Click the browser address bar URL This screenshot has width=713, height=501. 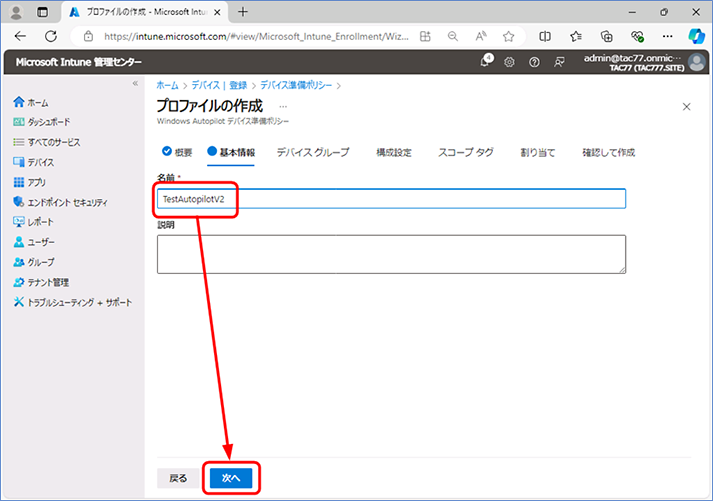click(x=256, y=36)
